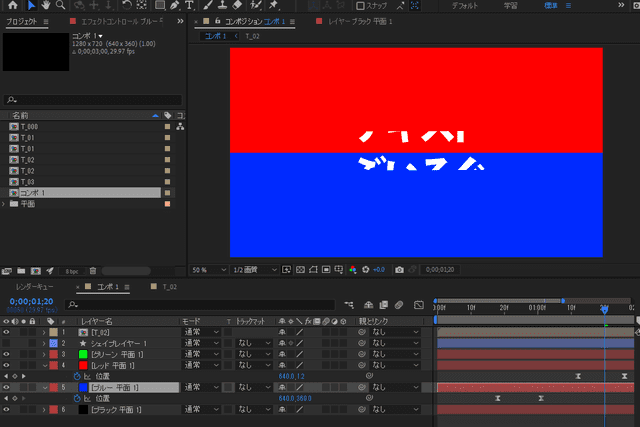Expand the 平面 folder in Project panel
The image size is (640, 427).
4,204
